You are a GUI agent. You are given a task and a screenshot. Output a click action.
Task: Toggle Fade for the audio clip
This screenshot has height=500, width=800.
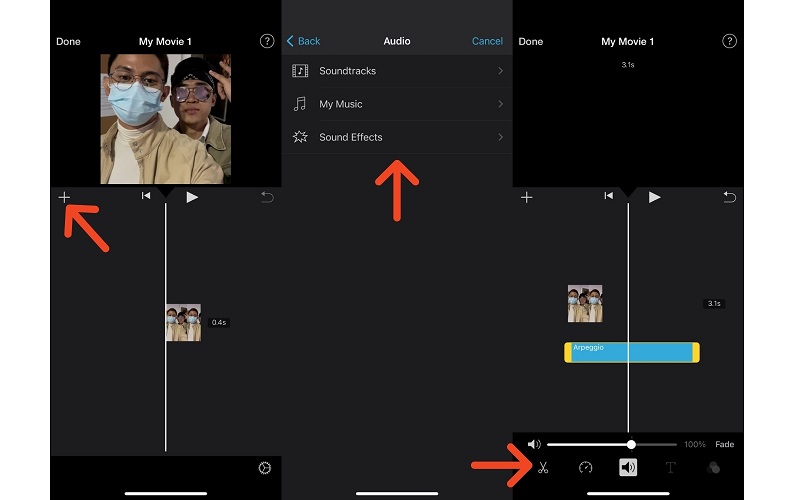(724, 444)
